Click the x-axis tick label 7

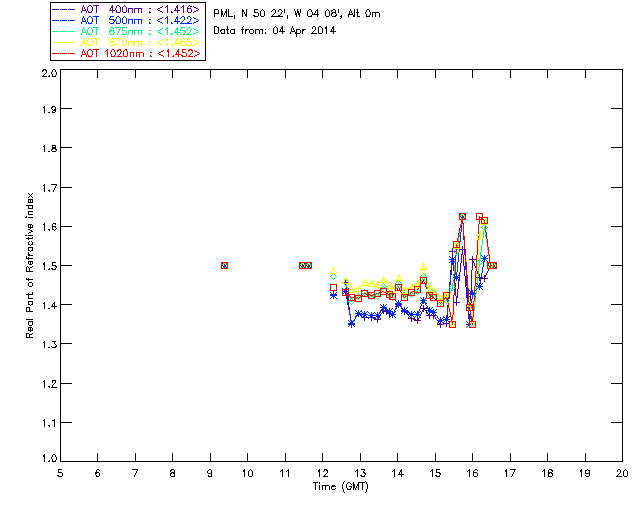pos(135,473)
